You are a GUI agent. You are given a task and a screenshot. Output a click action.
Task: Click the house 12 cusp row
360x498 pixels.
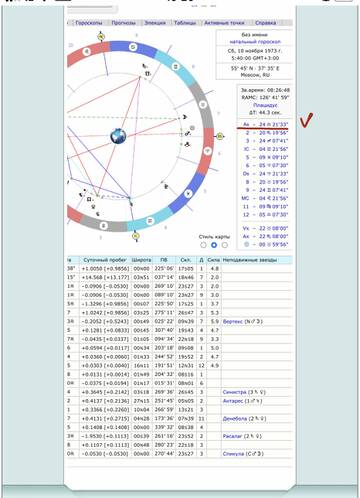point(265,215)
